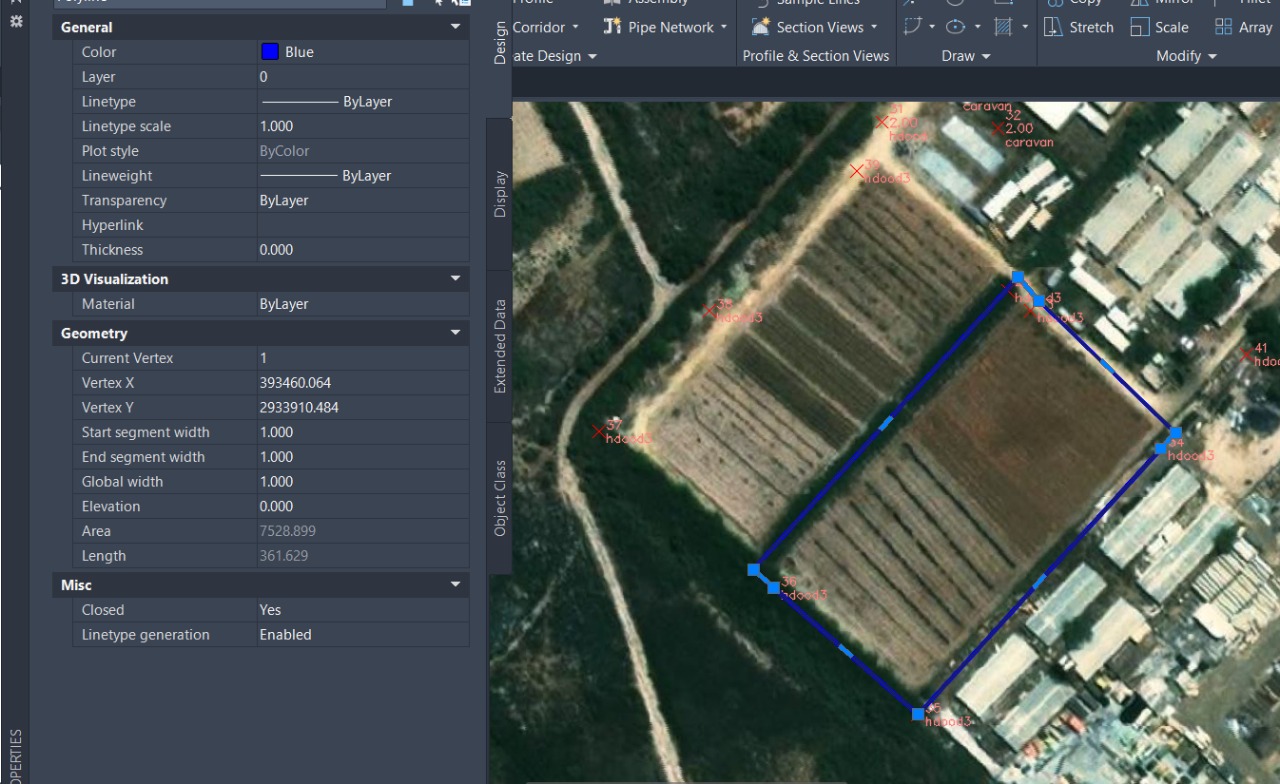1280x784 pixels.
Task: Click the Section Views icon
Action: [x=761, y=27]
